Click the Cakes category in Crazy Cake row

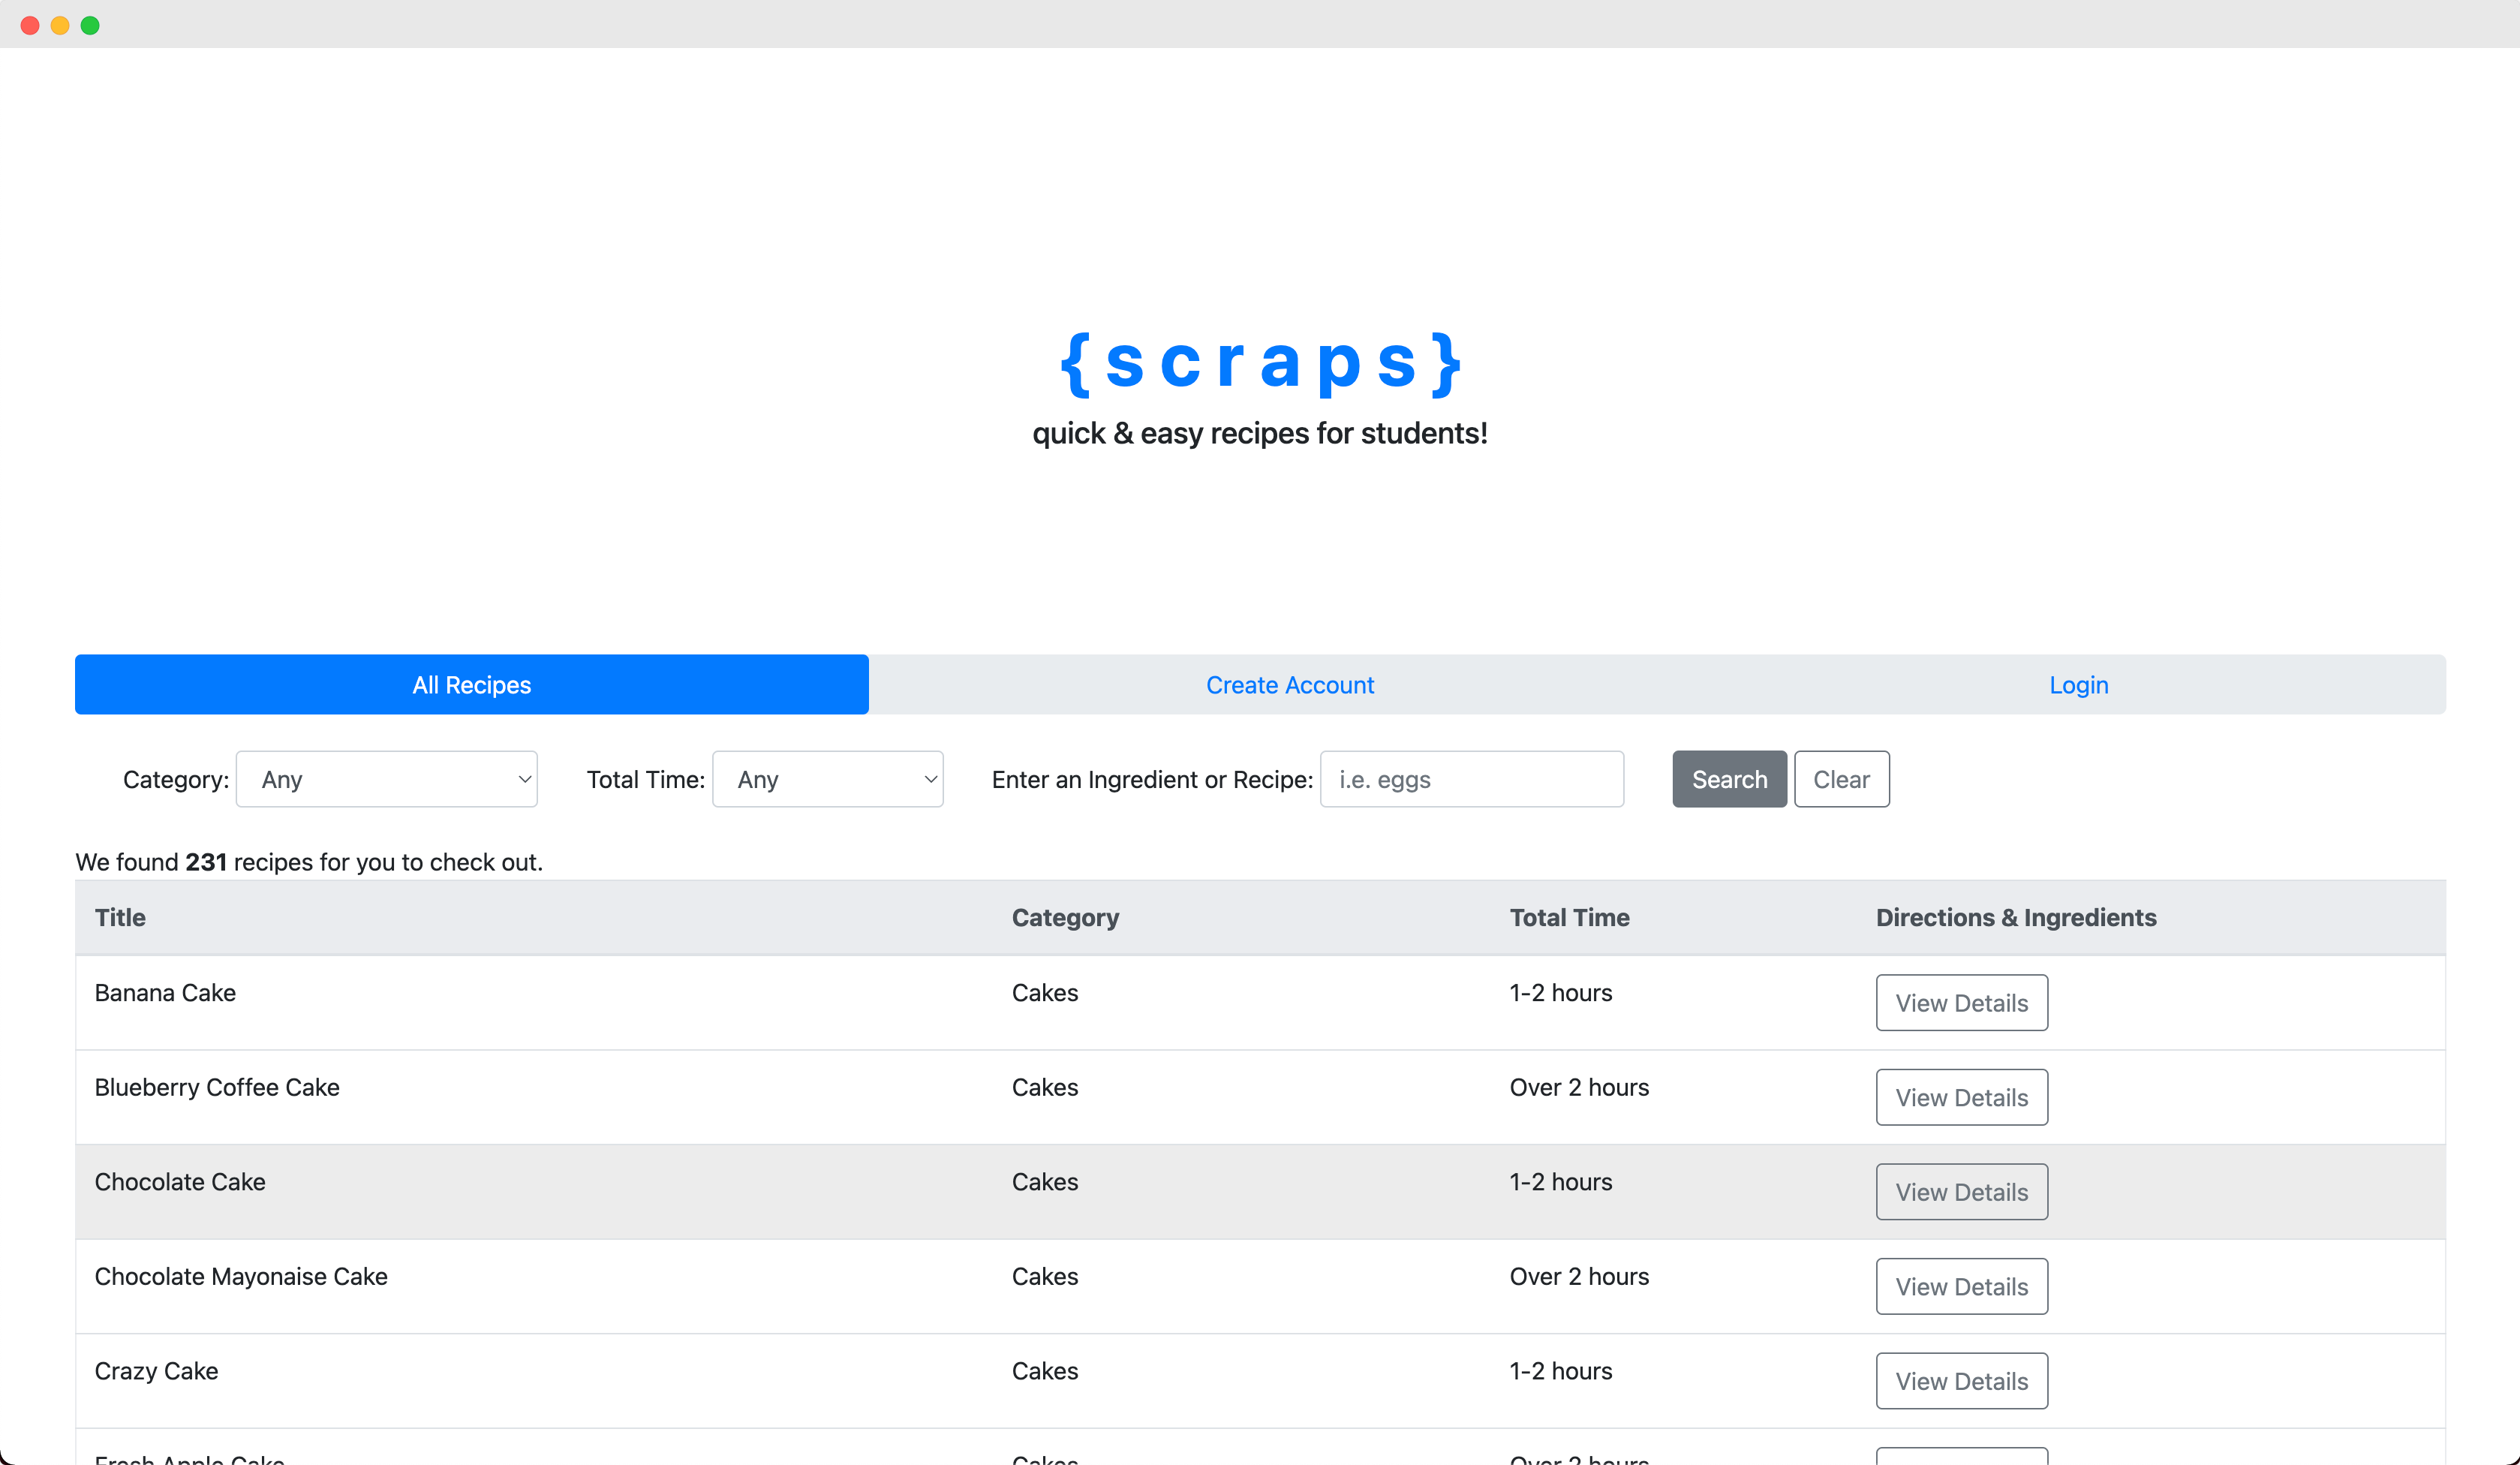click(x=1044, y=1370)
